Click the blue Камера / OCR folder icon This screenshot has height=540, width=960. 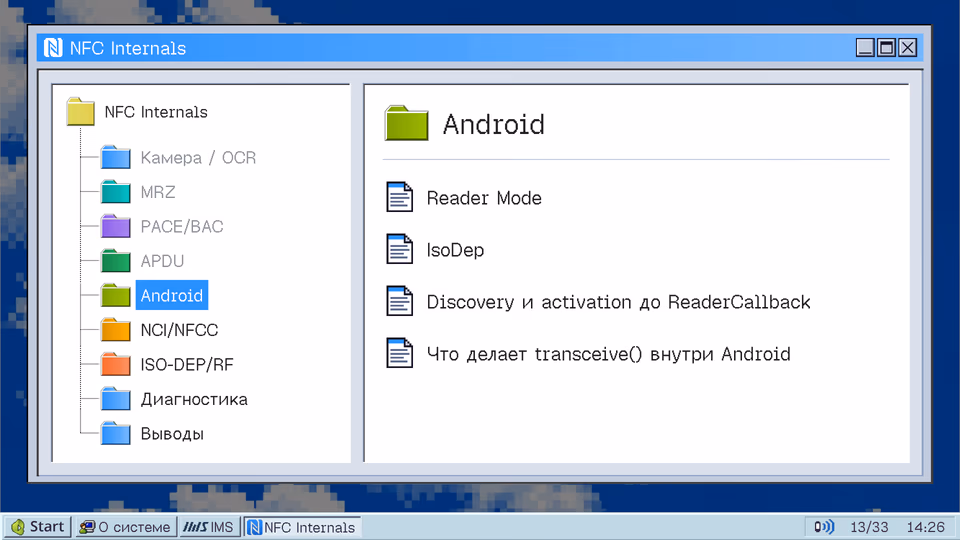[x=116, y=157]
